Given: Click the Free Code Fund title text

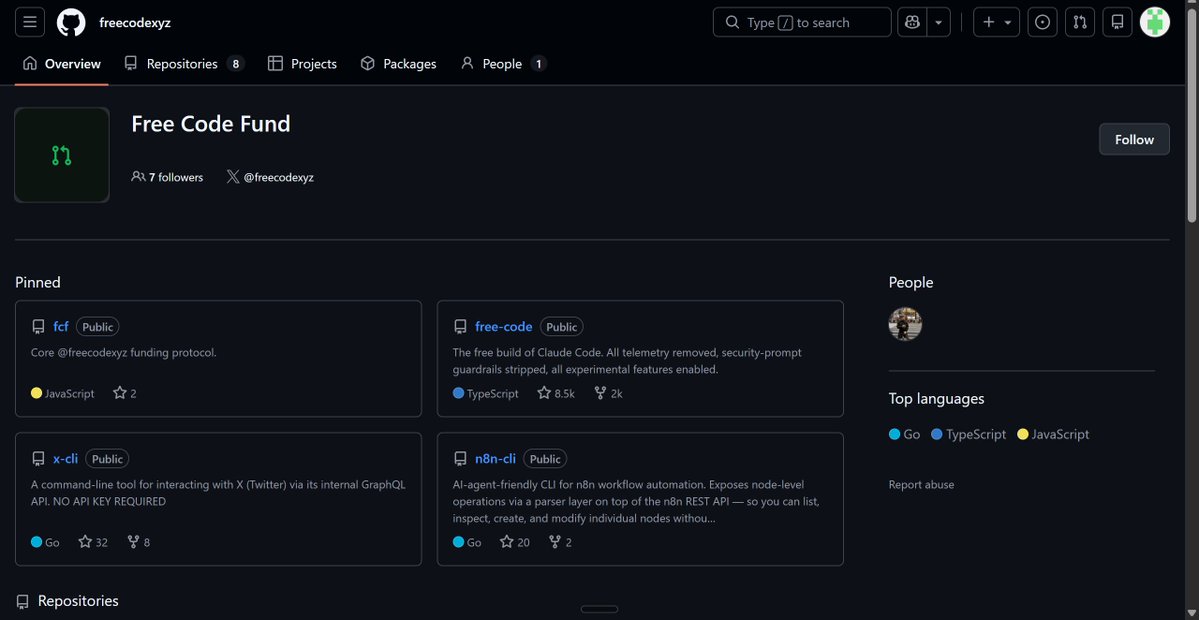Looking at the screenshot, I should pyautogui.click(x=211, y=124).
